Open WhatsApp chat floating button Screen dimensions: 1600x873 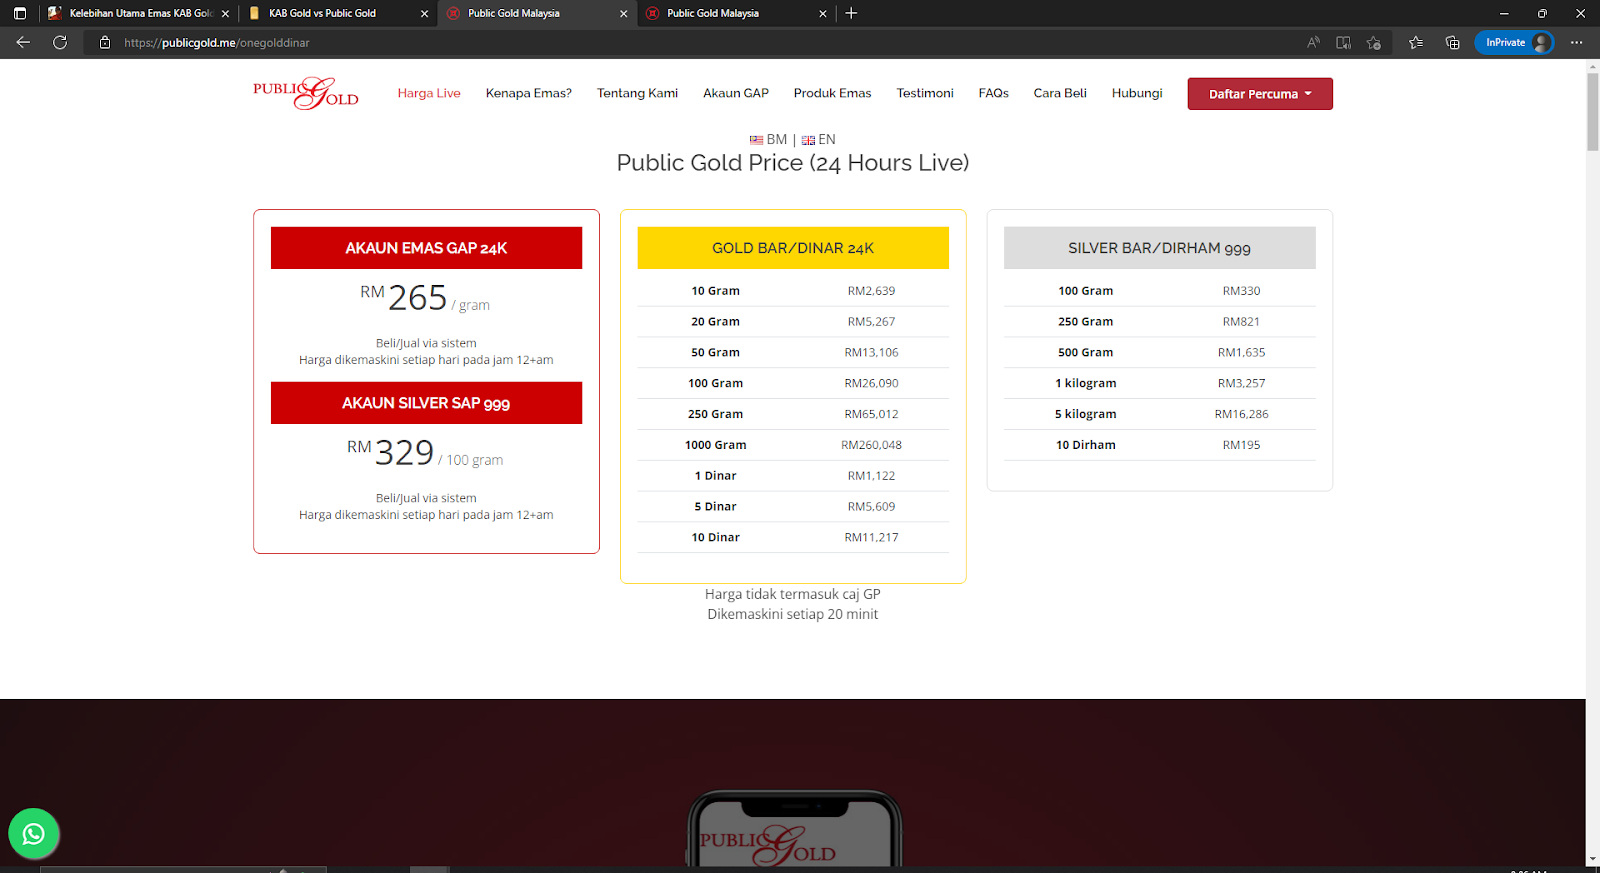point(33,833)
